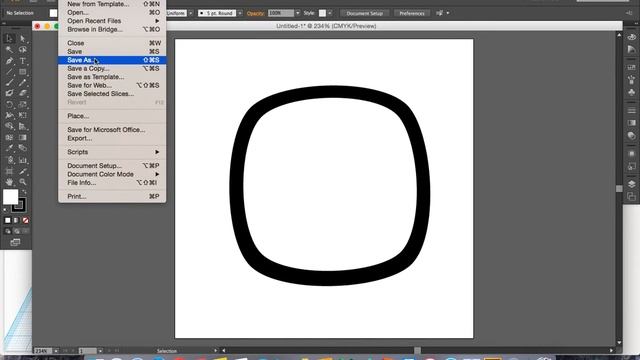The image size is (640, 360).
Task: Expand the Document Color Mode submenu
Action: click(x=112, y=174)
